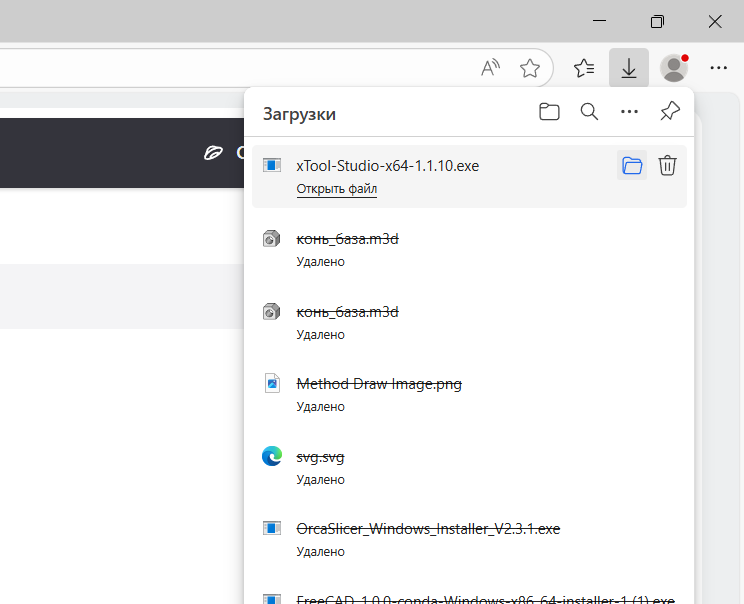
Task: Click the xTool-Studio exe file icon
Action: pos(272,165)
